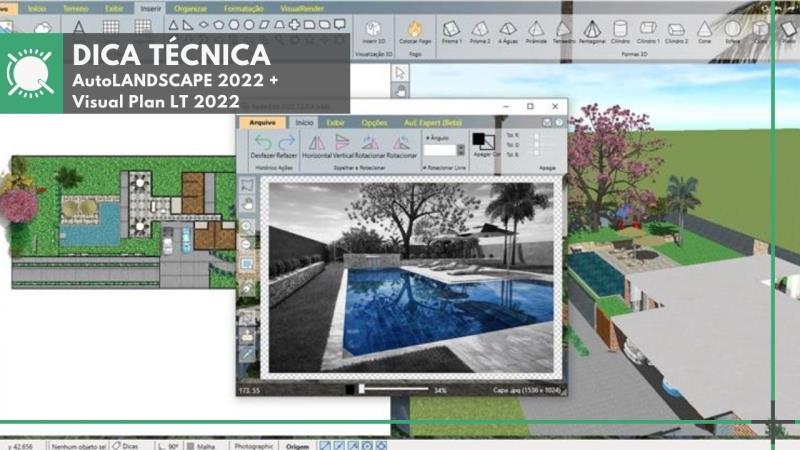Click the first Rotacionar icon
Image resolution: width=800 pixels, height=450 pixels.
click(x=370, y=142)
